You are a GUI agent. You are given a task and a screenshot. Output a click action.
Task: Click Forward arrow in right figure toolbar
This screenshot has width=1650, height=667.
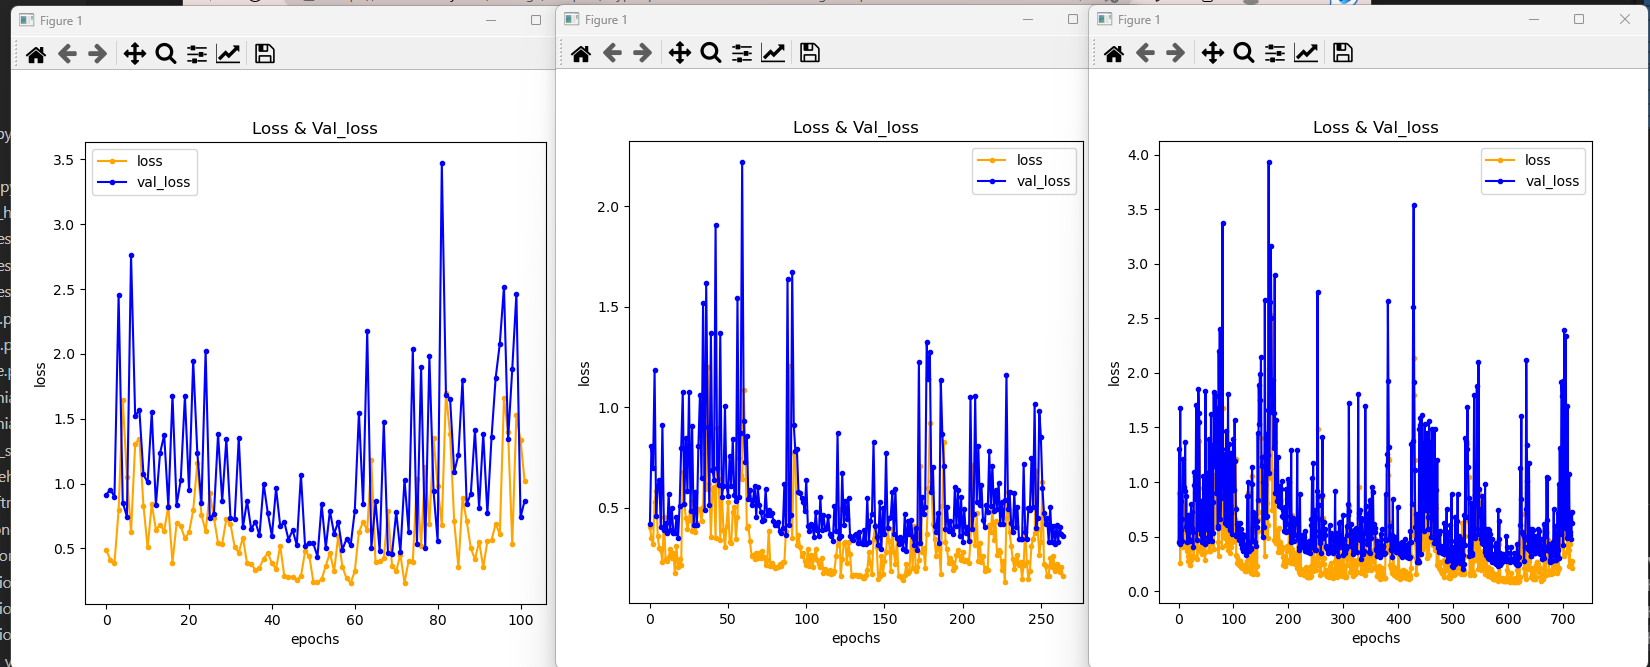pyautogui.click(x=1175, y=53)
